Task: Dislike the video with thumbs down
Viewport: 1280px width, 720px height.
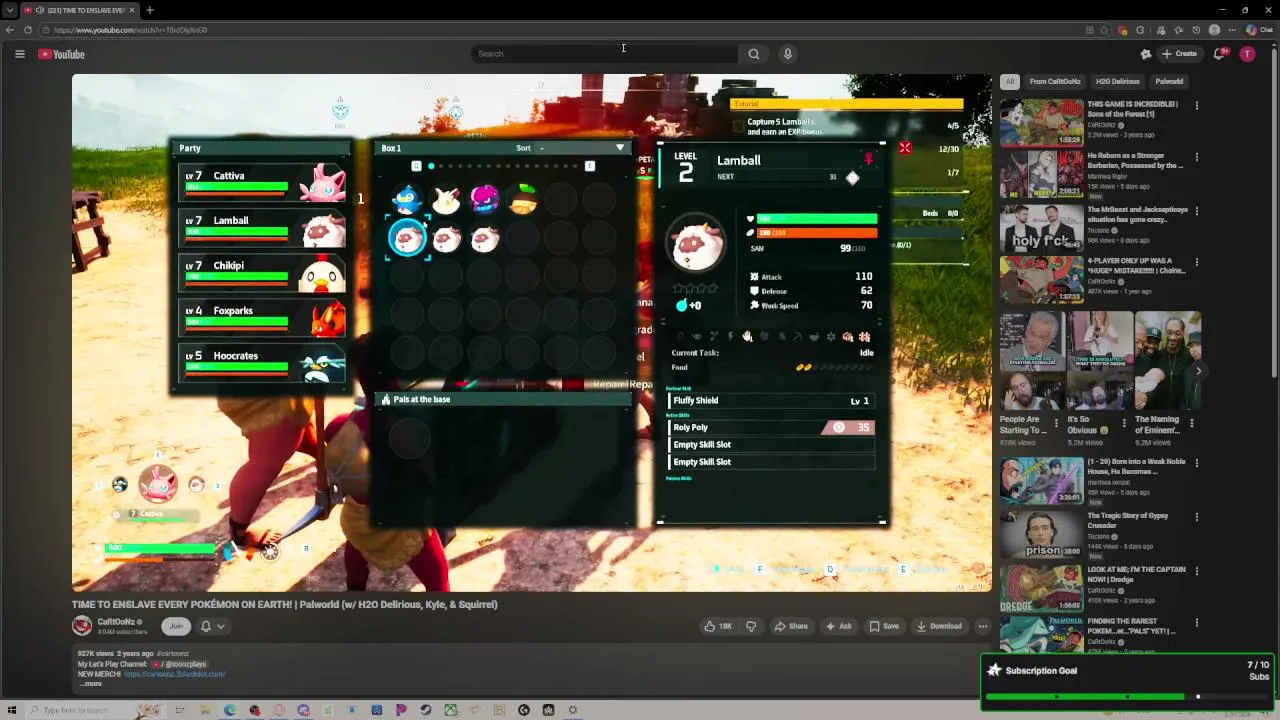Action: [751, 626]
